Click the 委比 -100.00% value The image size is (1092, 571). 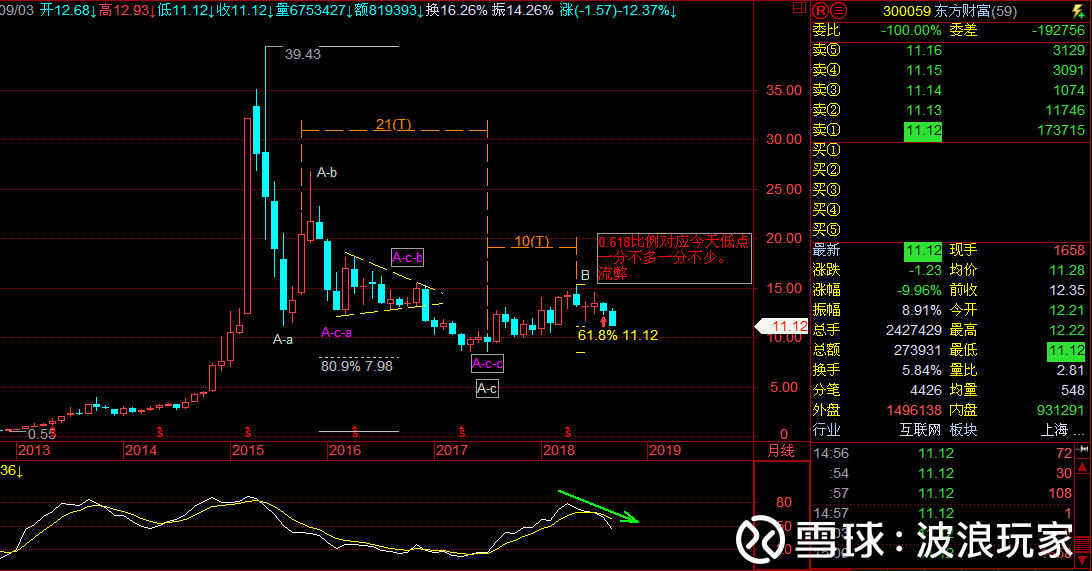(x=911, y=31)
